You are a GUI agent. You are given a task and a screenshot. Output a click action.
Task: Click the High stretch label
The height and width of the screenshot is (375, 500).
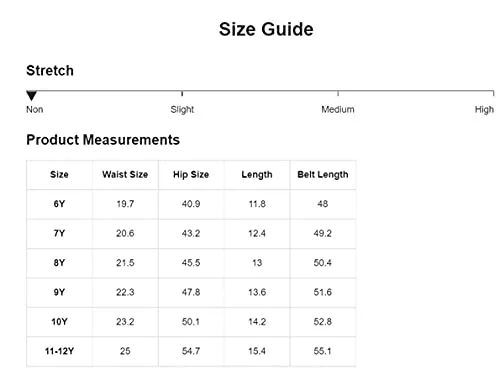coord(484,110)
